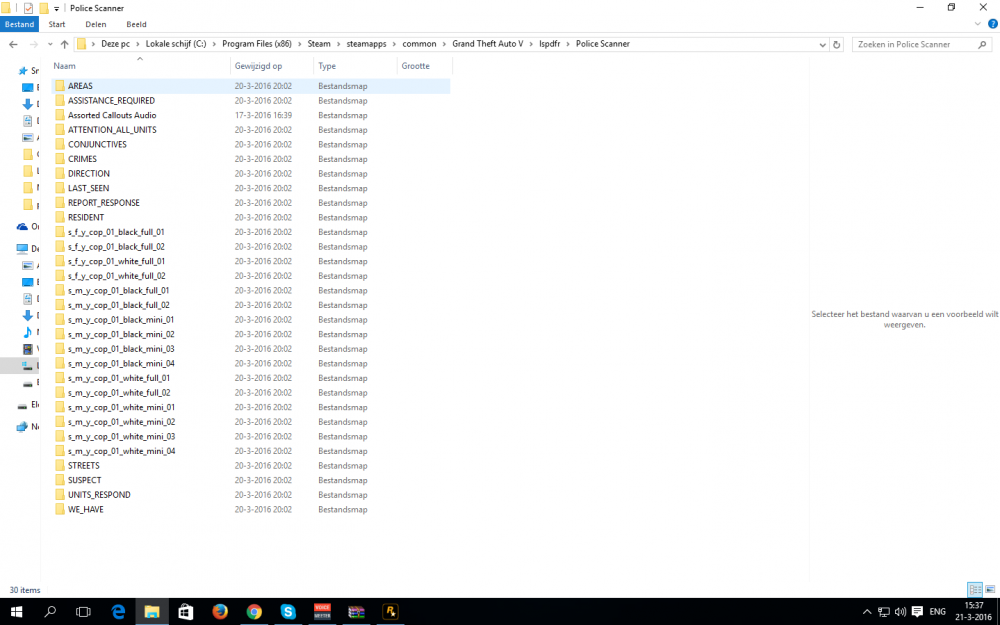Click 'Deze pc' in breadcrumb path
This screenshot has width=1000, height=625.
[115, 44]
